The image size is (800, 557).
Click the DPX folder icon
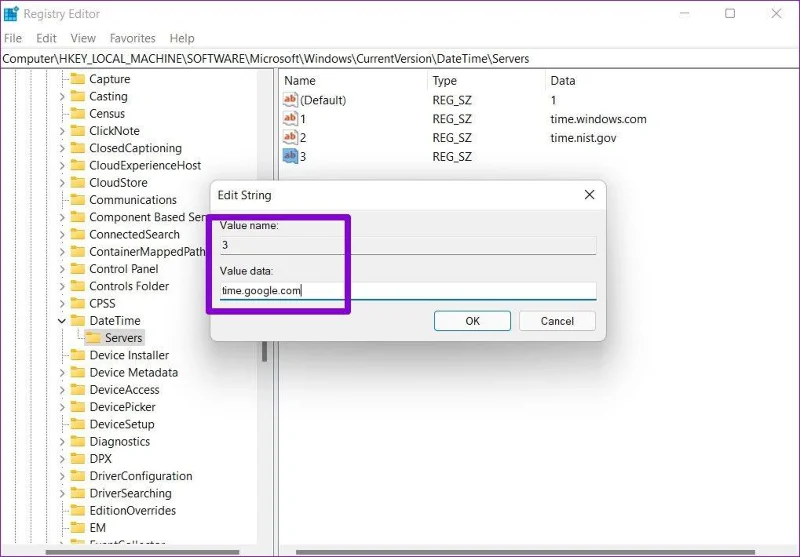(78, 459)
